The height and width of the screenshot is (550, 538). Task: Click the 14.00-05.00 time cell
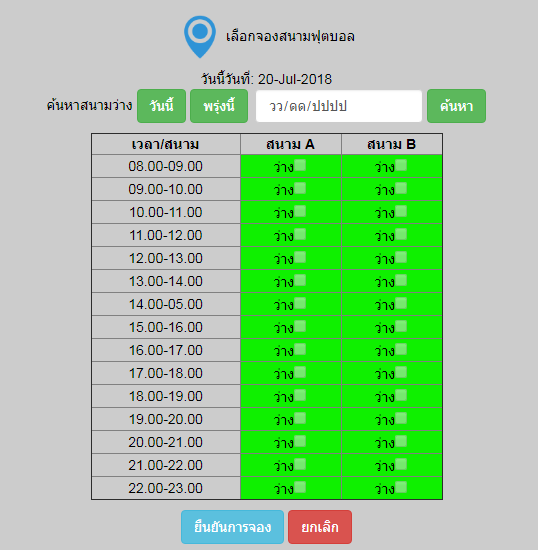tap(166, 304)
